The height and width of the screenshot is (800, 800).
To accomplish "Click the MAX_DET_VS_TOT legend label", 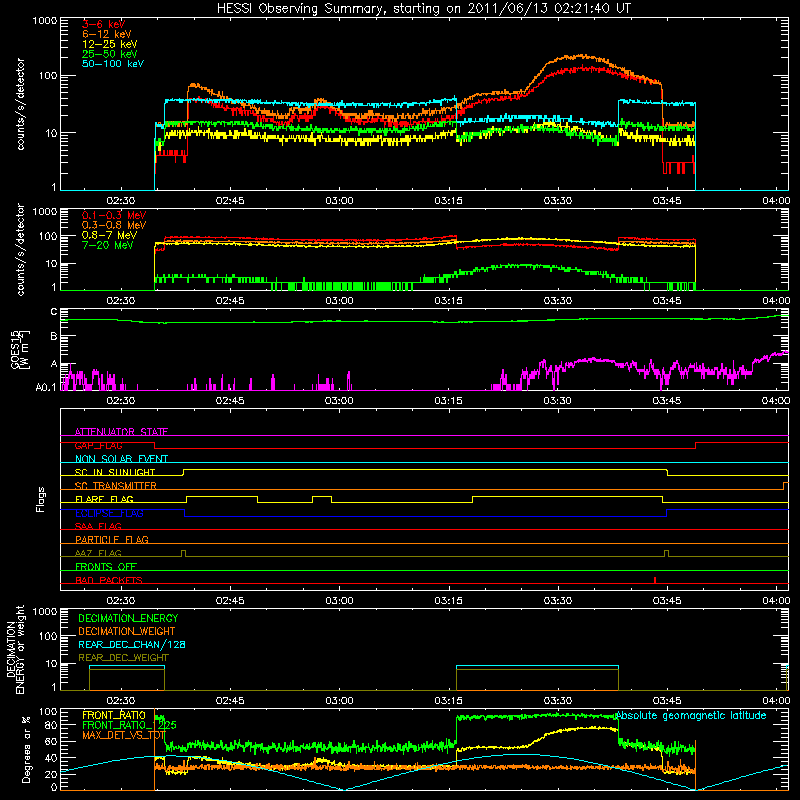I will [x=124, y=735].
